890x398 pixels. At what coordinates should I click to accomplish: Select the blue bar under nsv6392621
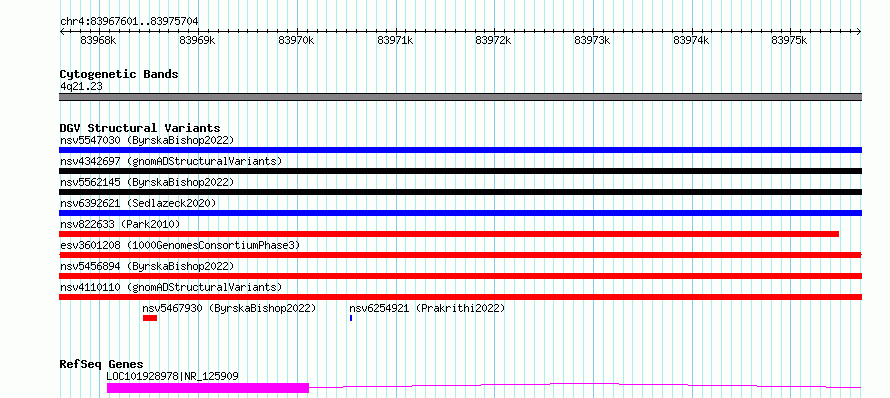tap(460, 213)
